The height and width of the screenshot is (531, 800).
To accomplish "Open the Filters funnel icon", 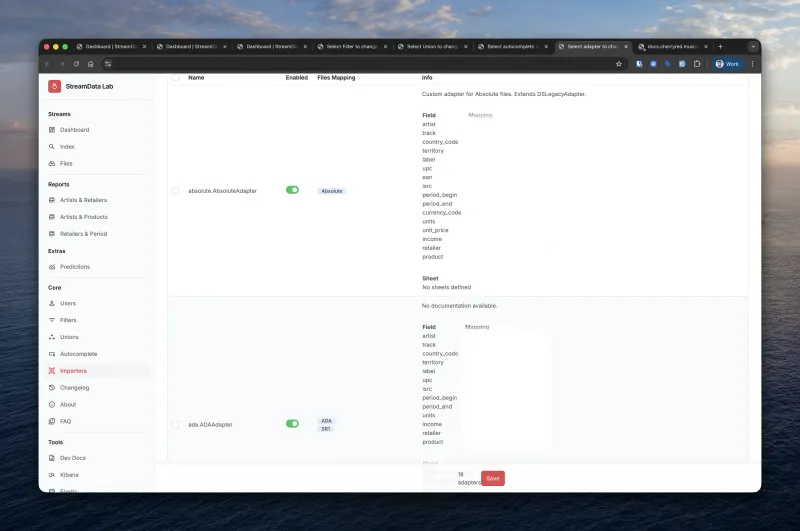I will point(52,320).
